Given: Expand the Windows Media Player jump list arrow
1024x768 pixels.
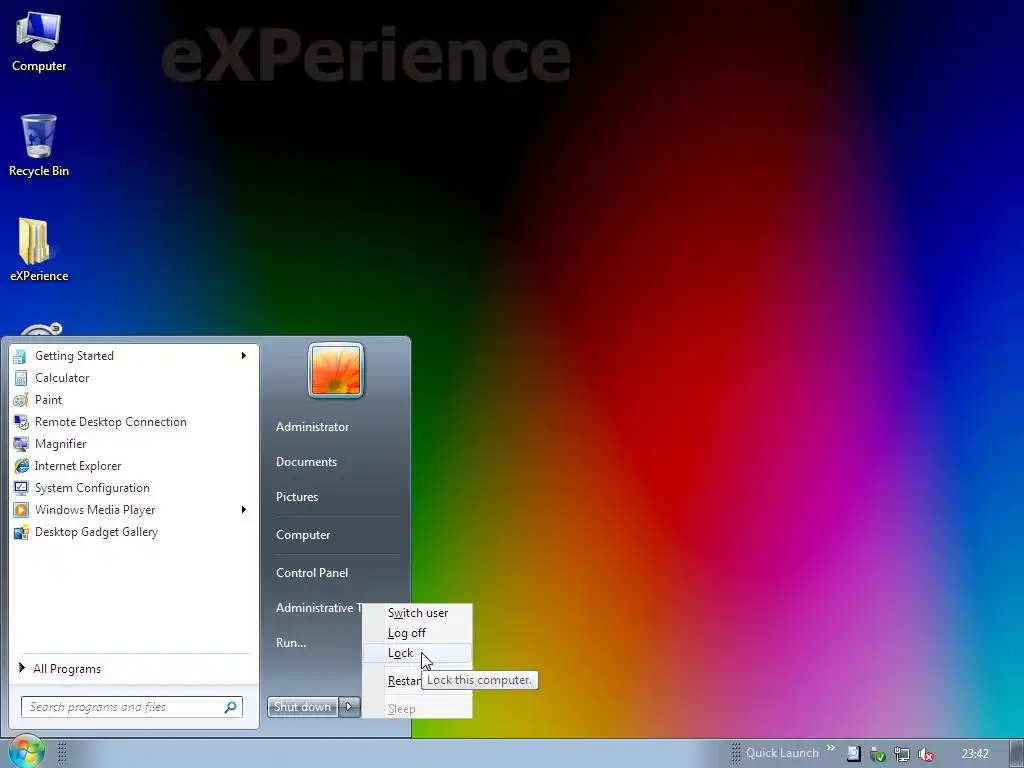Looking at the screenshot, I should pyautogui.click(x=244, y=510).
